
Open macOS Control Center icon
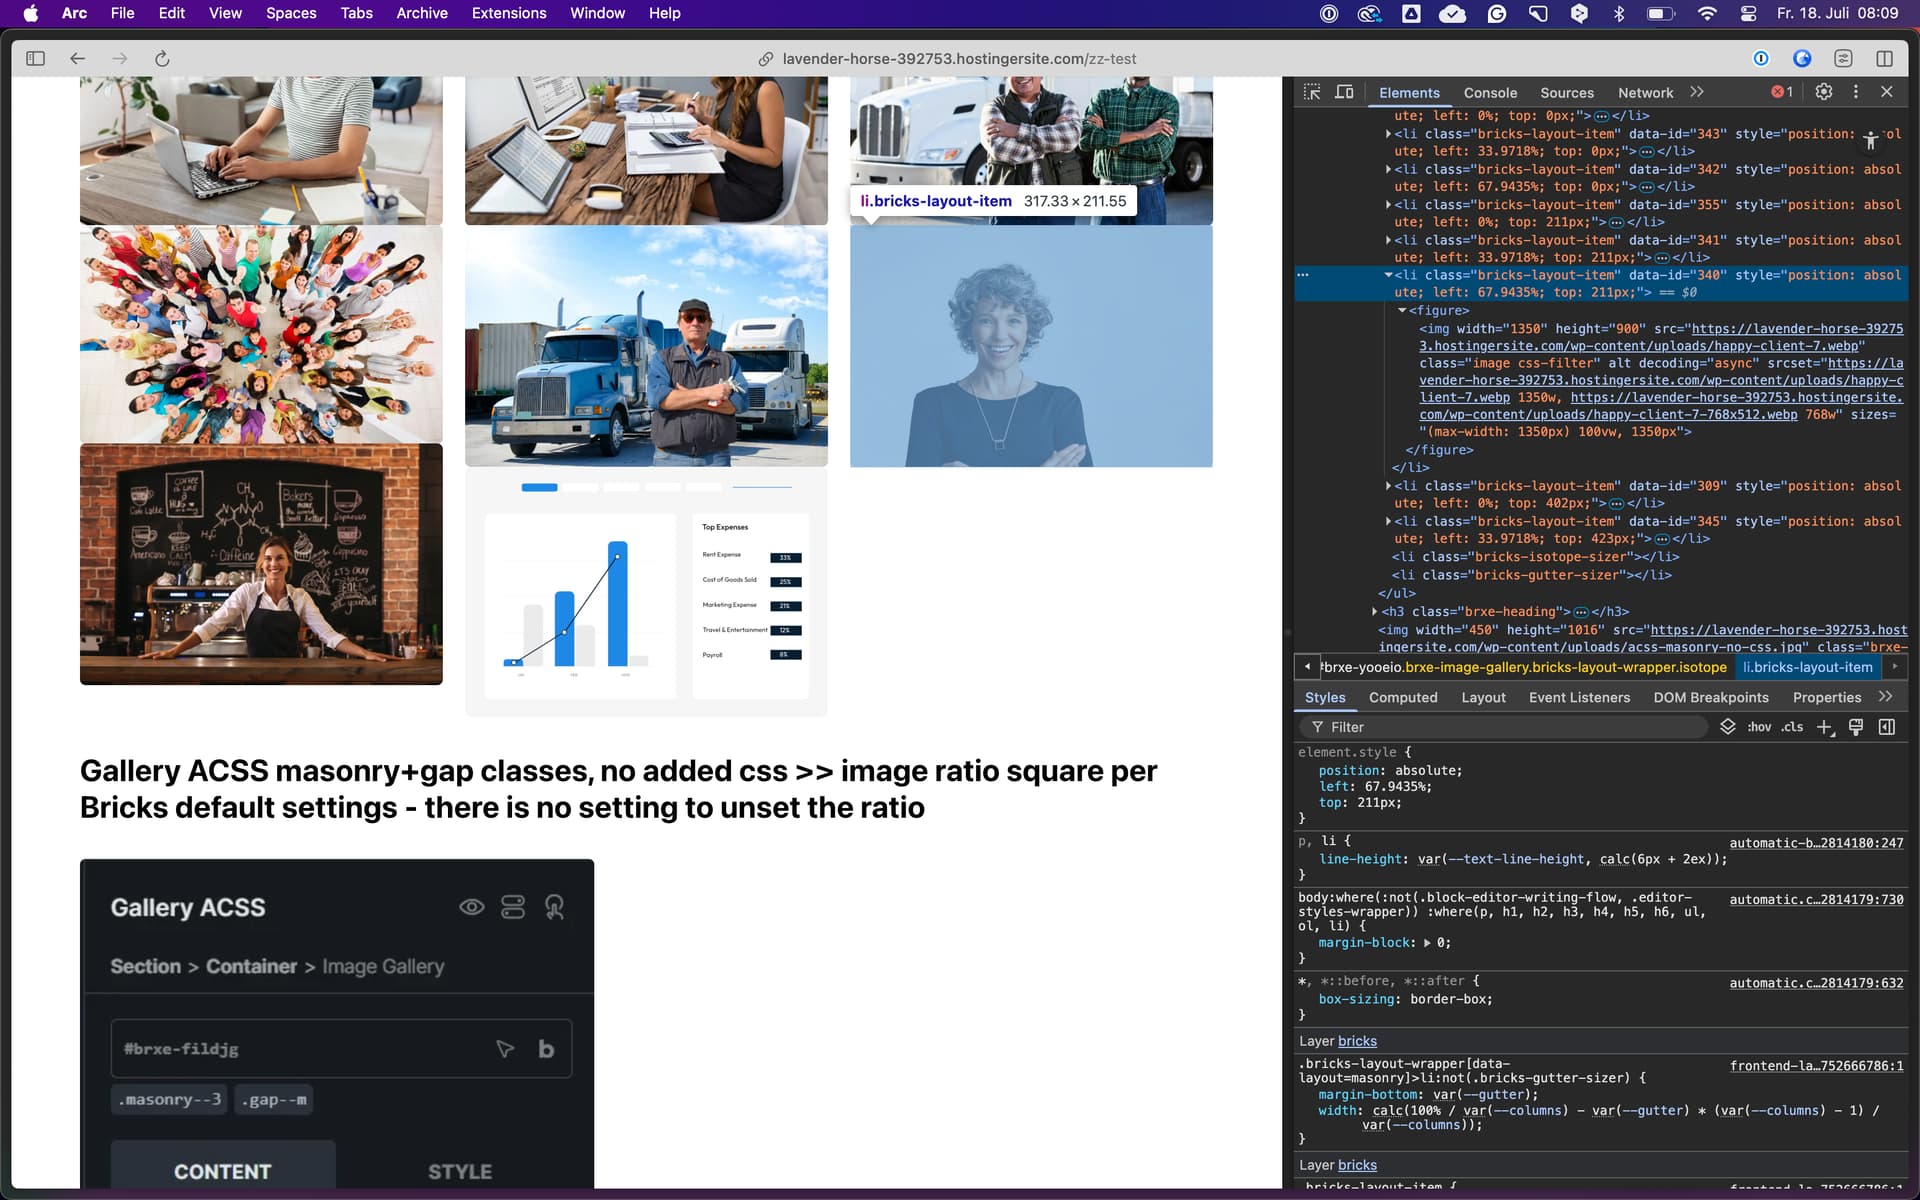click(x=1749, y=13)
